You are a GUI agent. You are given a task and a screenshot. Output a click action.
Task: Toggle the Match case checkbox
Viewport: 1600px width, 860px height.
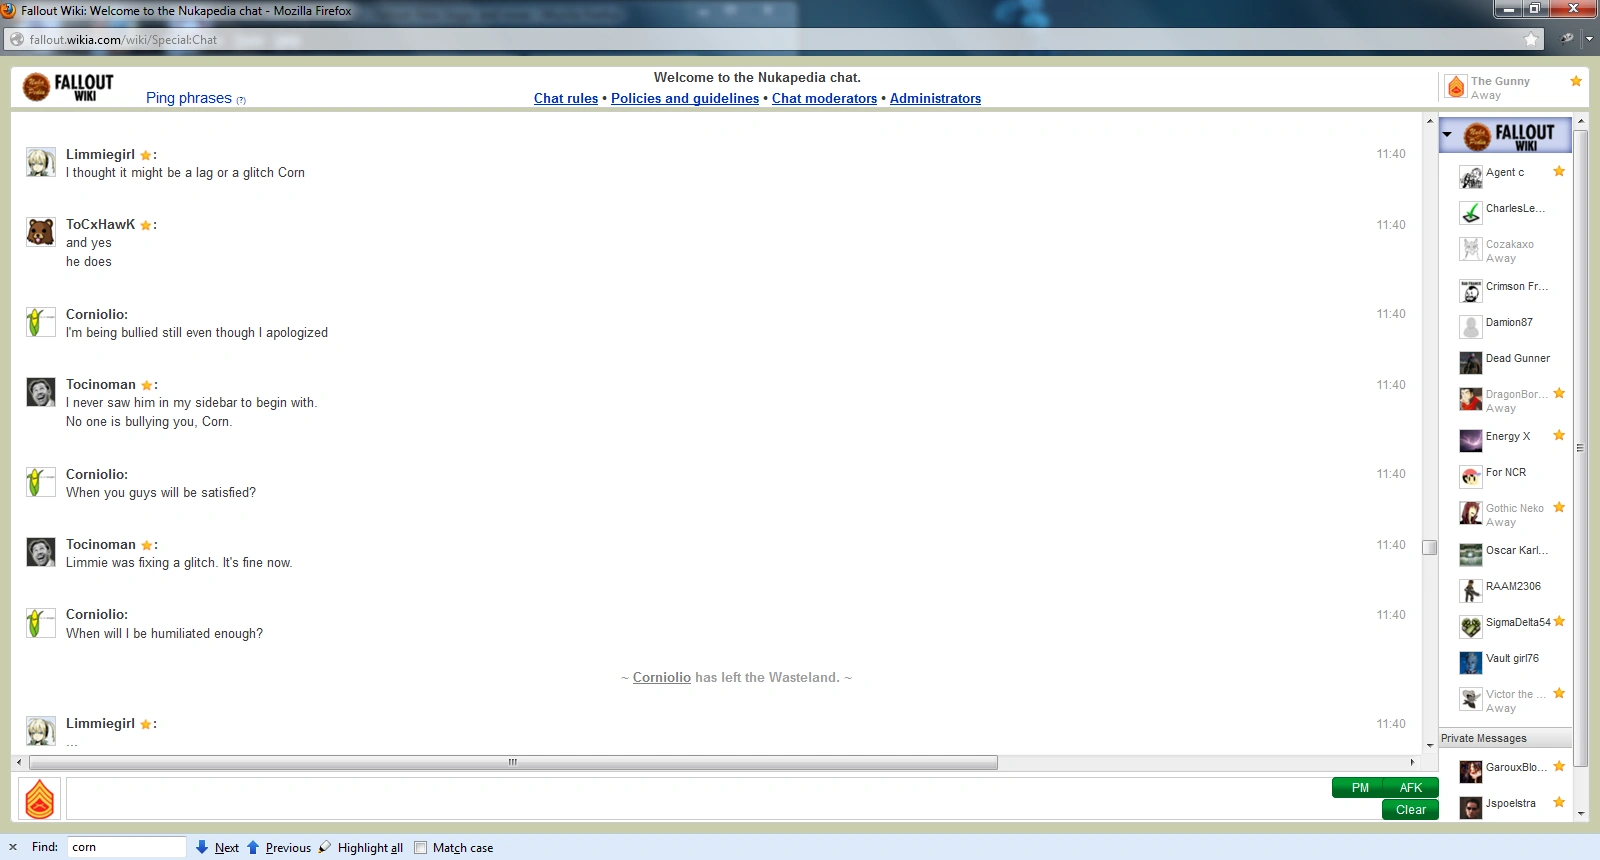(421, 847)
